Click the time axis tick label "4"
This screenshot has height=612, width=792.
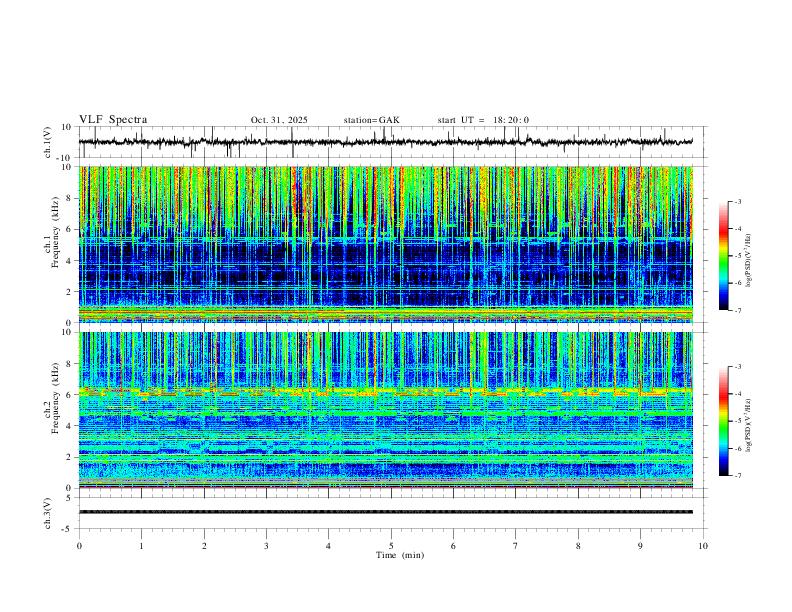click(x=328, y=546)
